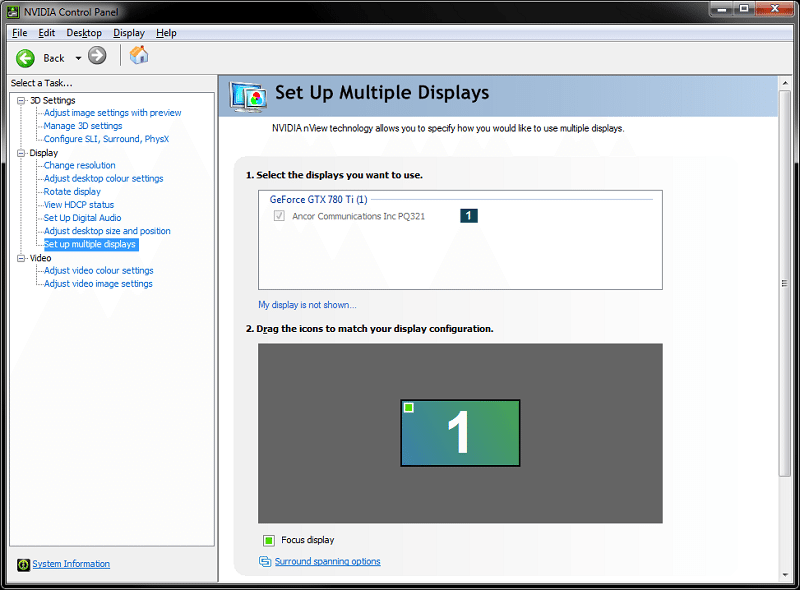This screenshot has height=590, width=800.
Task: Click the Video category label
Action: tap(40, 258)
